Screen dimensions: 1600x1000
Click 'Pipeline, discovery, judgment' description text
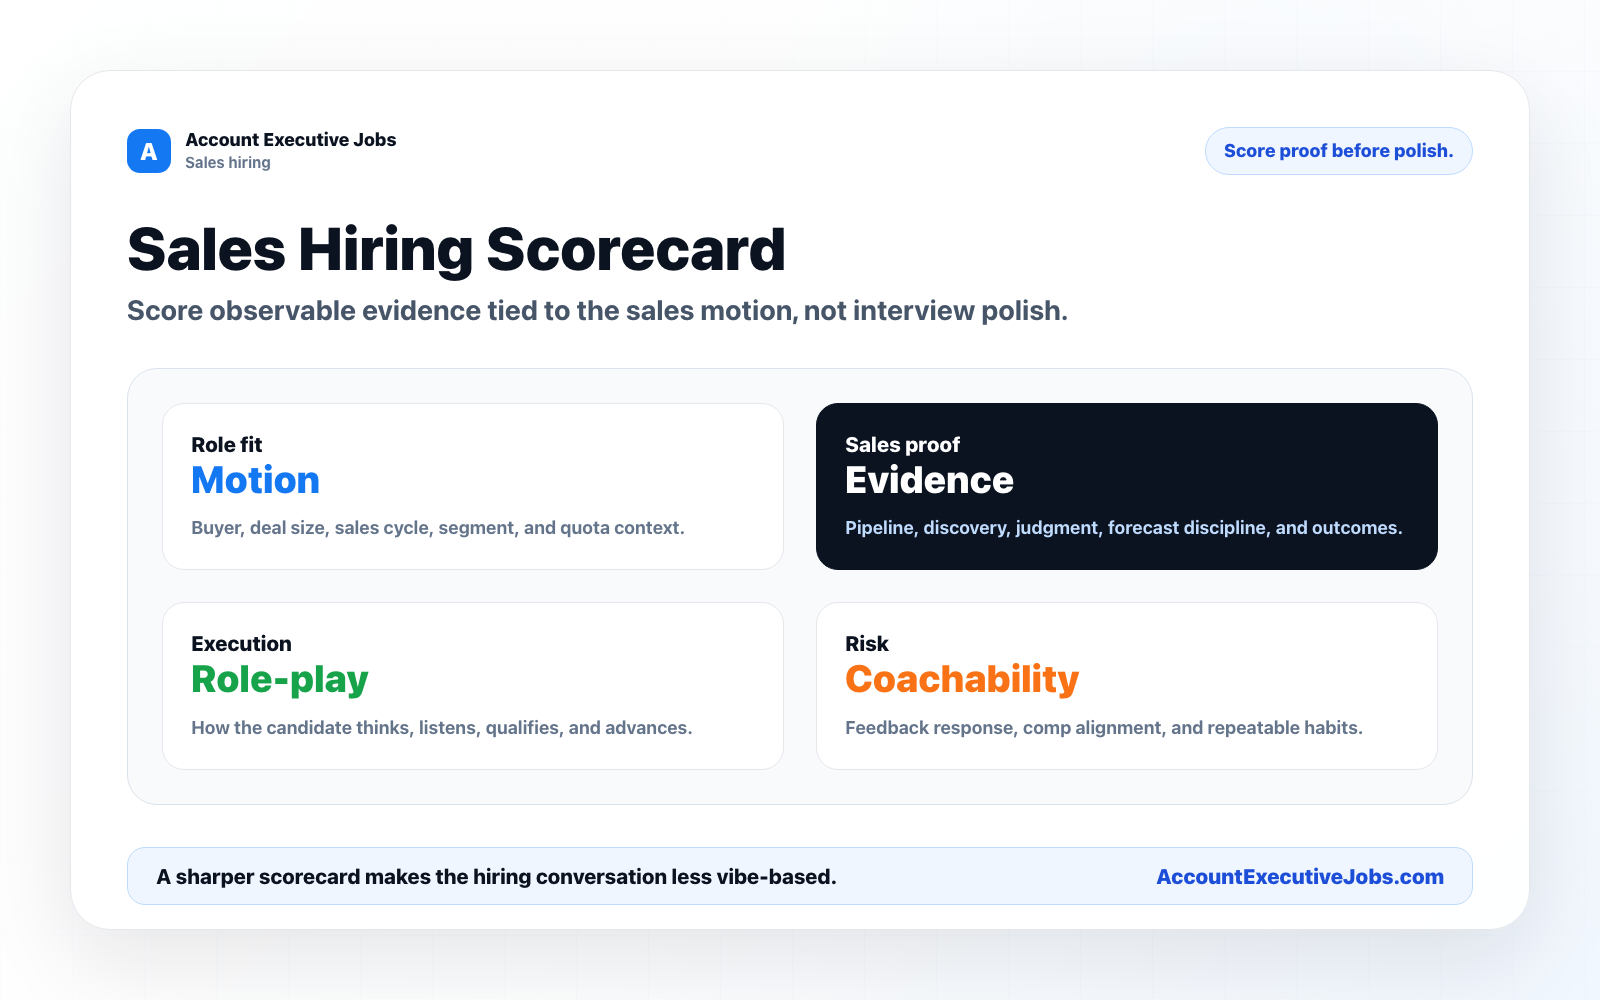[1124, 528]
